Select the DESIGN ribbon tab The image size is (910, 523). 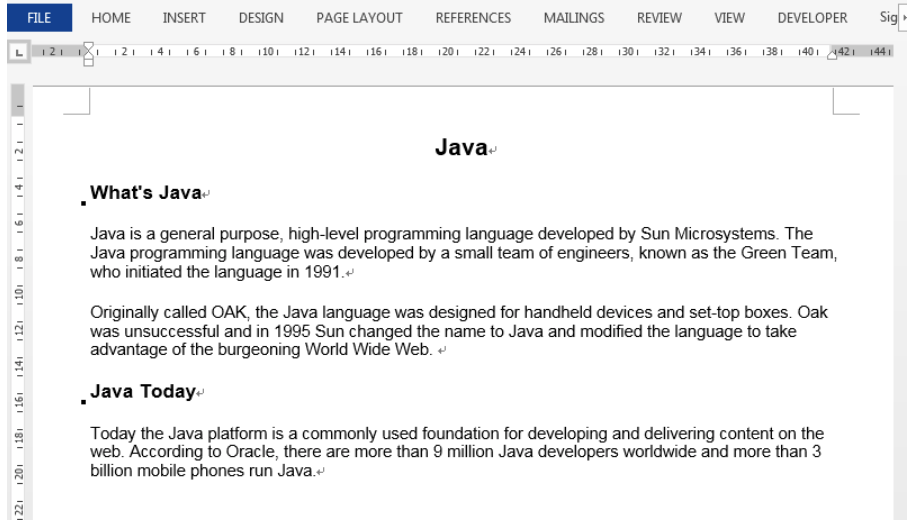261,18
